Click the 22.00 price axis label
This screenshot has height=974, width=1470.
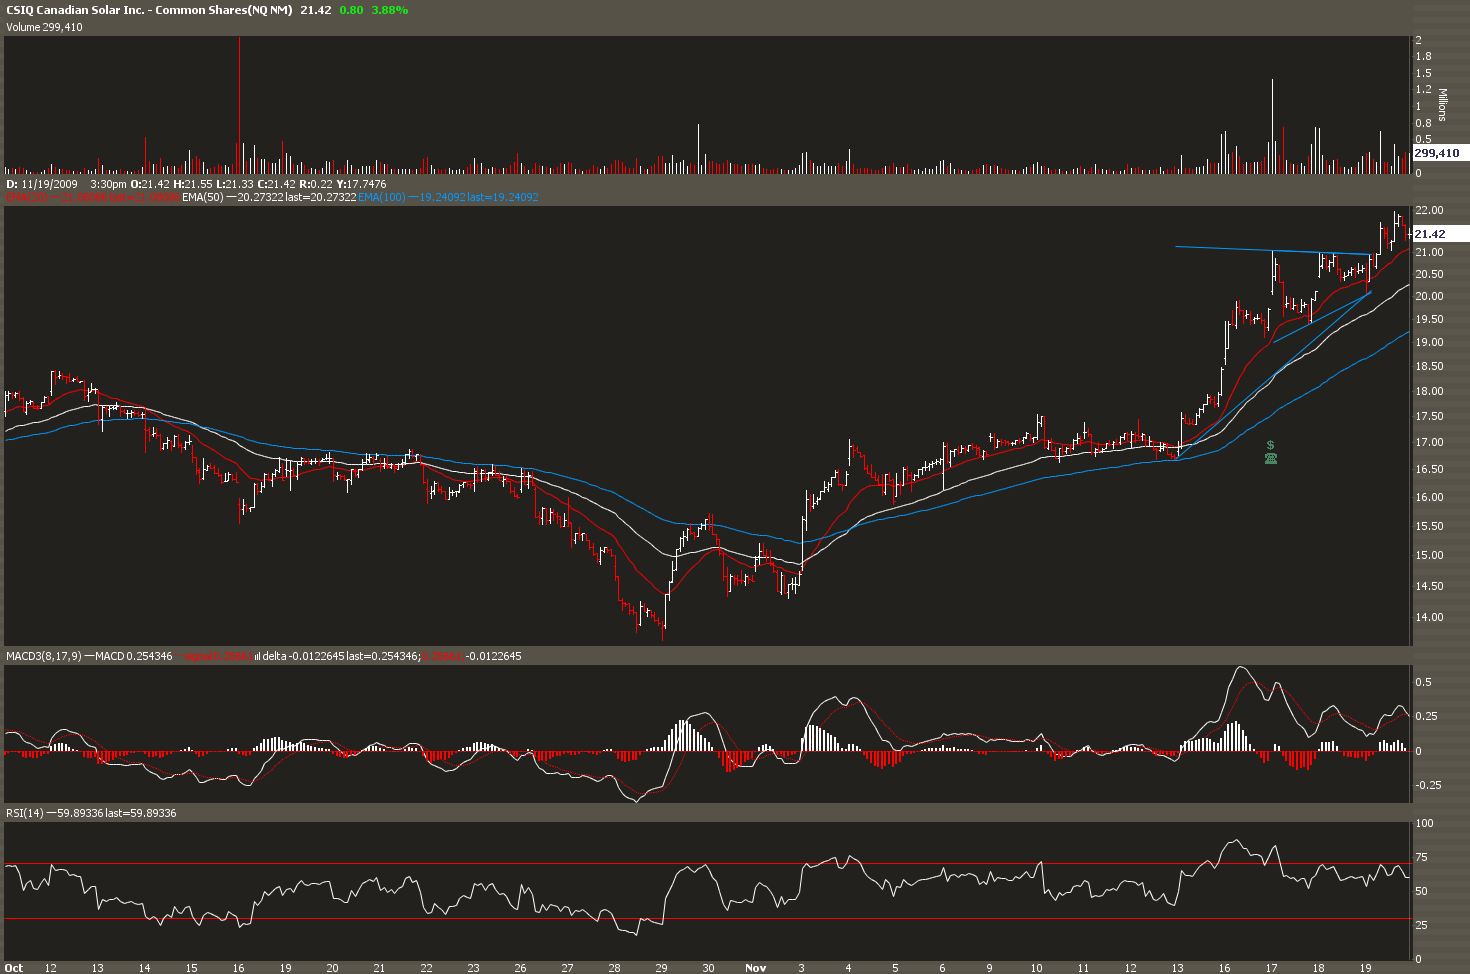[1428, 210]
